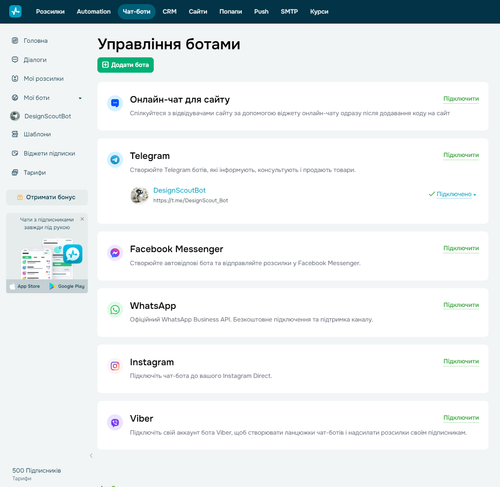This screenshot has width=500, height=487.
Task: Click the Telegram card heading
Action: (150, 156)
